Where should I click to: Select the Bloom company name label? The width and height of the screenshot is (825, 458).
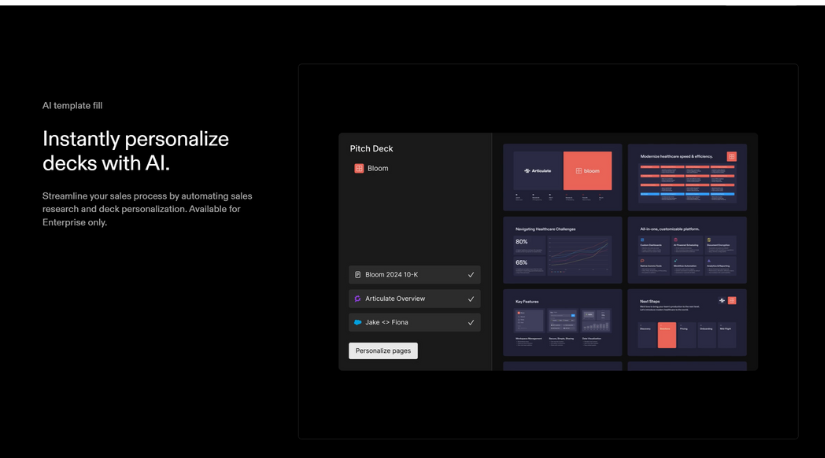(x=378, y=168)
